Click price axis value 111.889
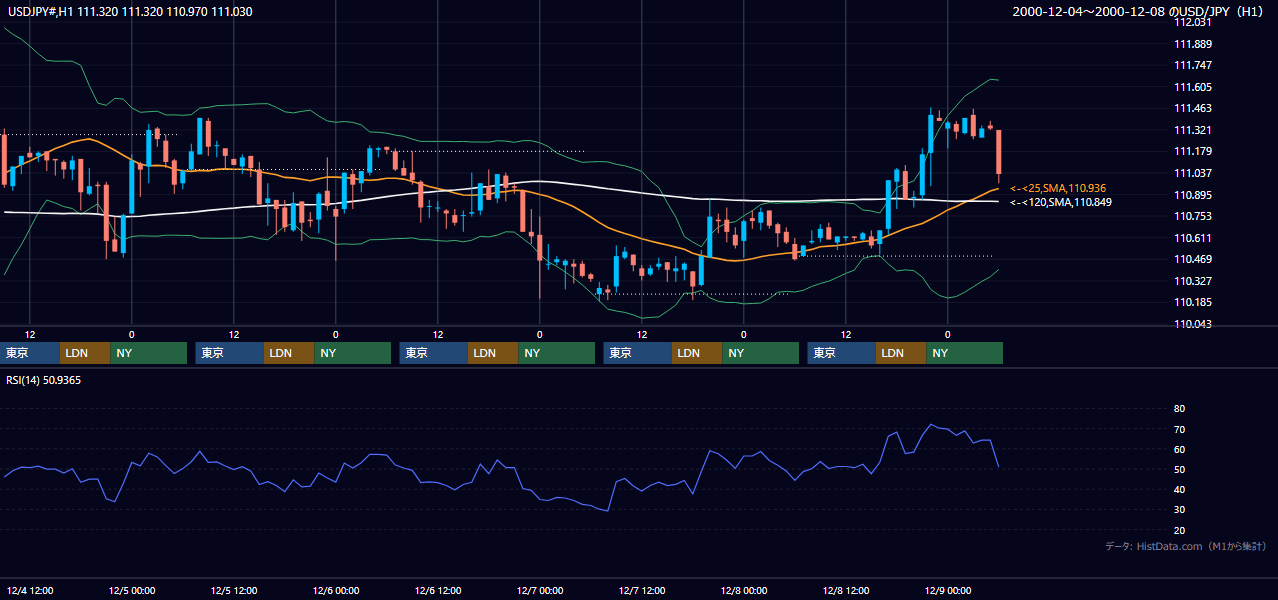Viewport: 1278px width, 600px height. (1193, 44)
